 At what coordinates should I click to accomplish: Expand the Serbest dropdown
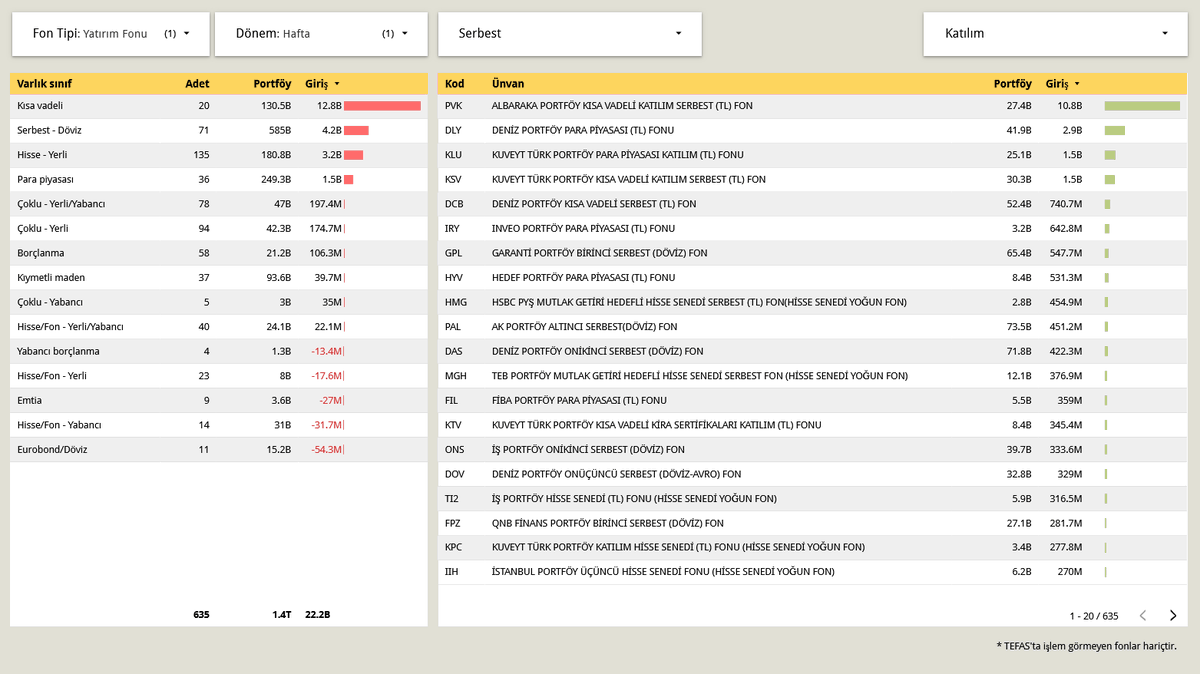569,34
